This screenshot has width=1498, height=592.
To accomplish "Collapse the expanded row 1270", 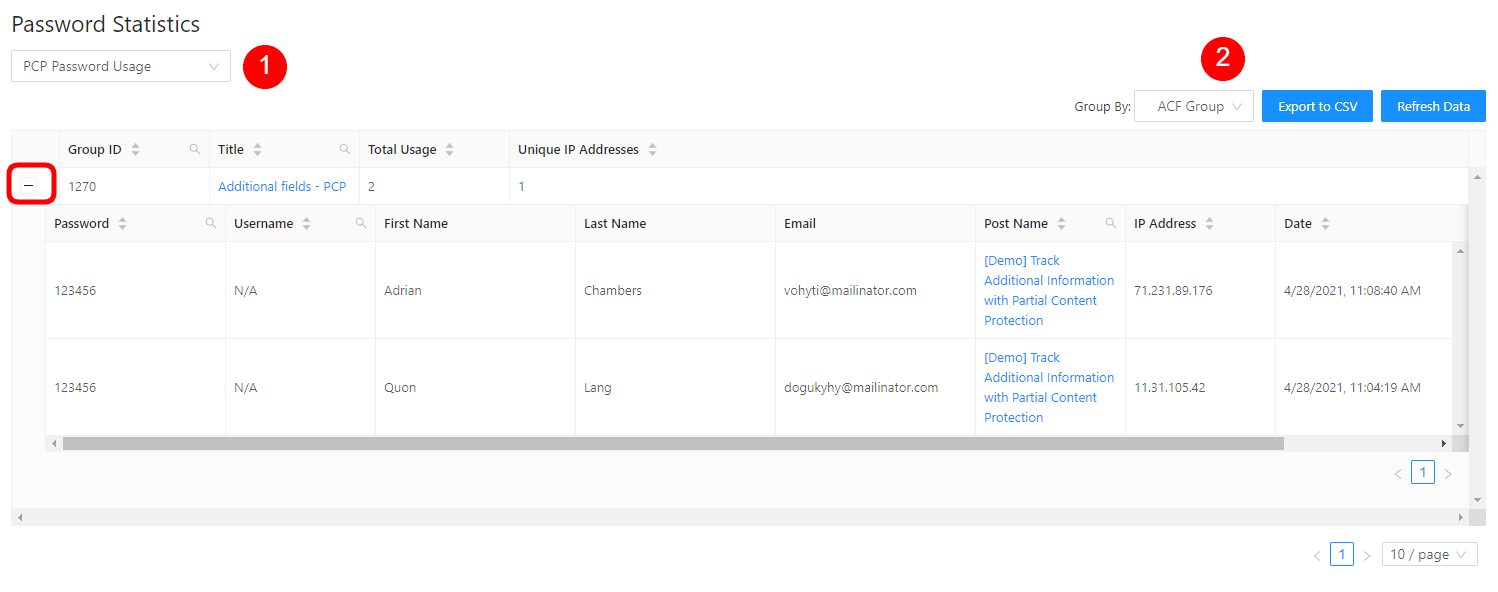I will pyautogui.click(x=29, y=186).
